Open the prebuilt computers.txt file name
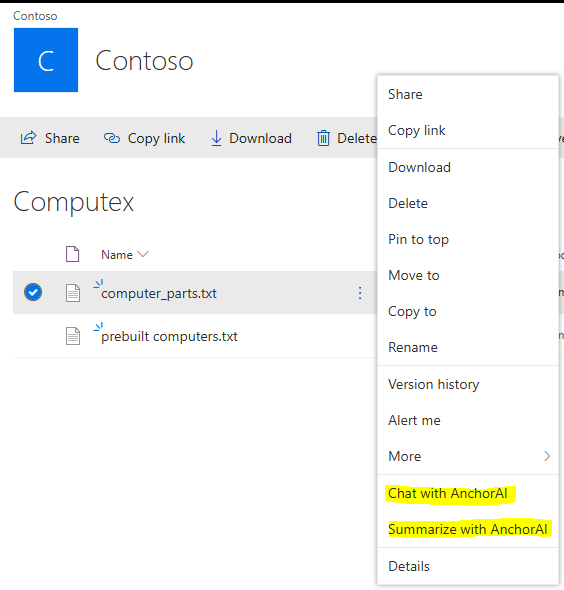 pyautogui.click(x=169, y=336)
